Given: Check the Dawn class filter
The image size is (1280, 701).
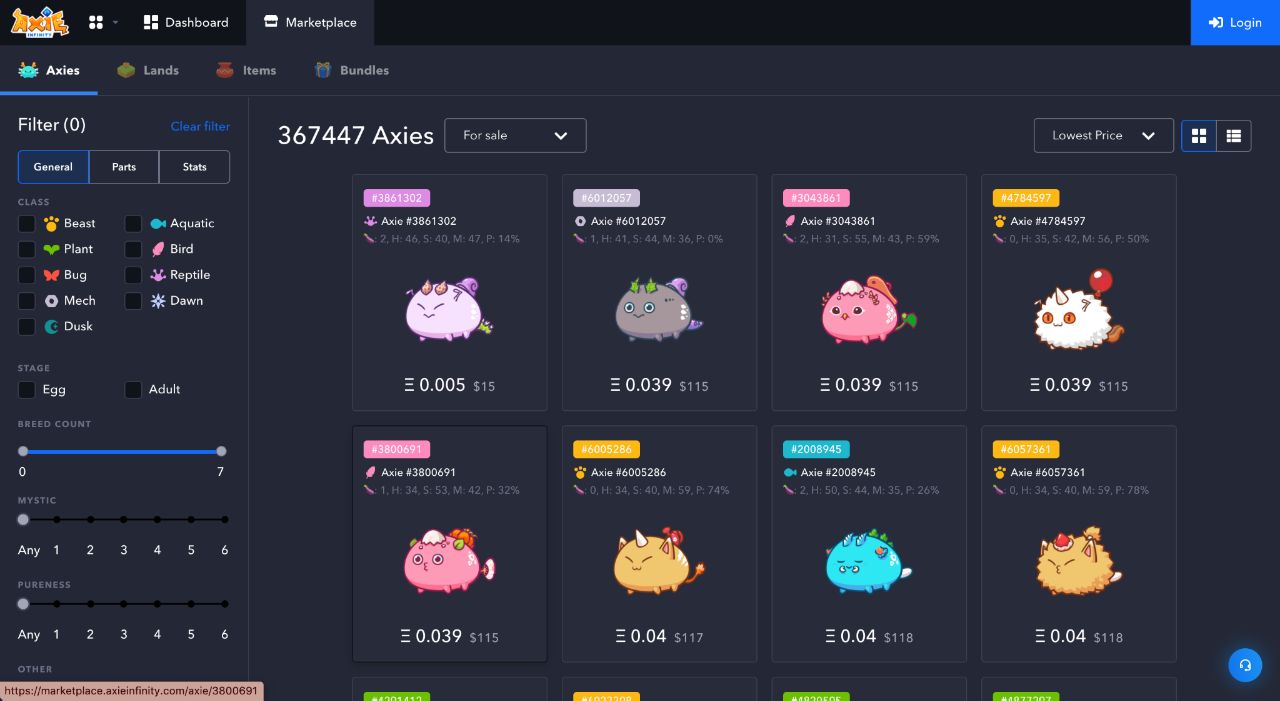Looking at the screenshot, I should point(133,301).
